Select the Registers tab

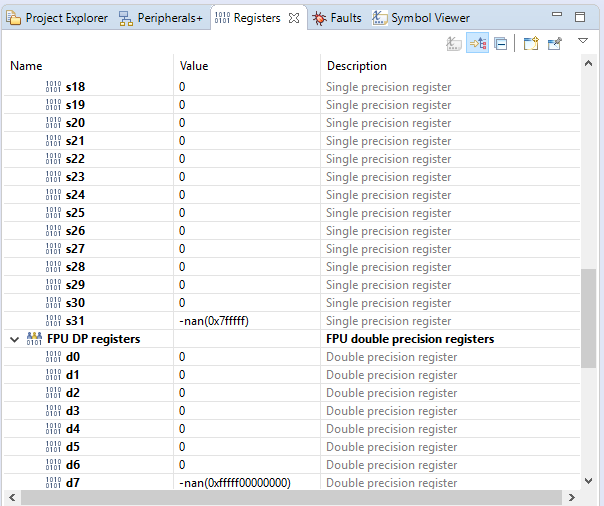click(257, 18)
